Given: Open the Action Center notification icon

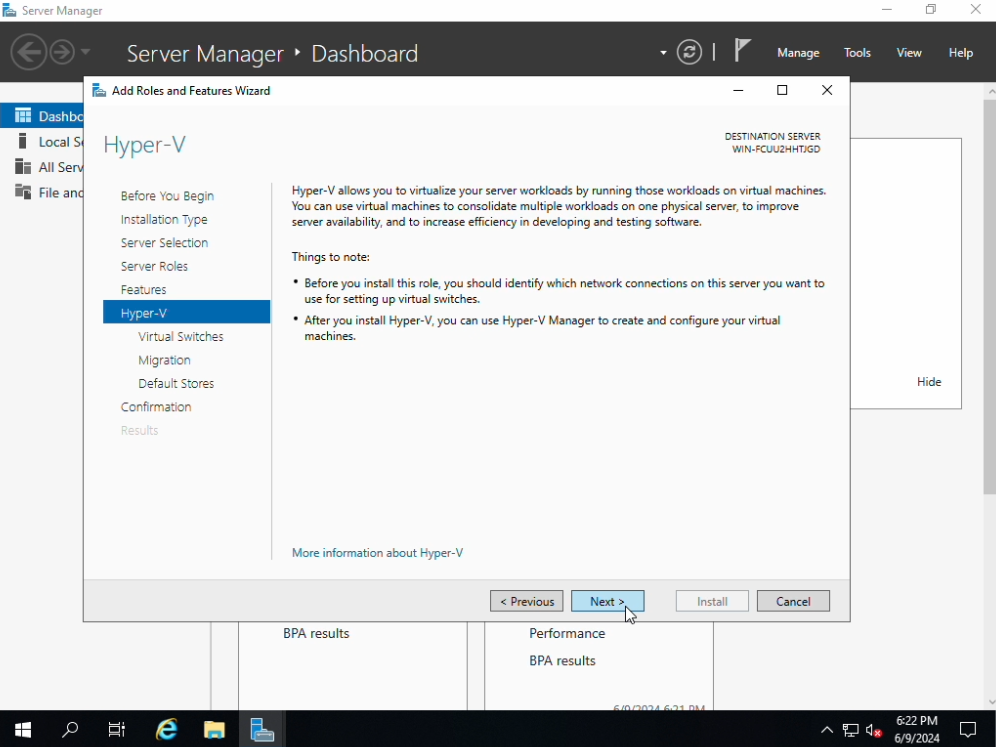Looking at the screenshot, I should 967,729.
